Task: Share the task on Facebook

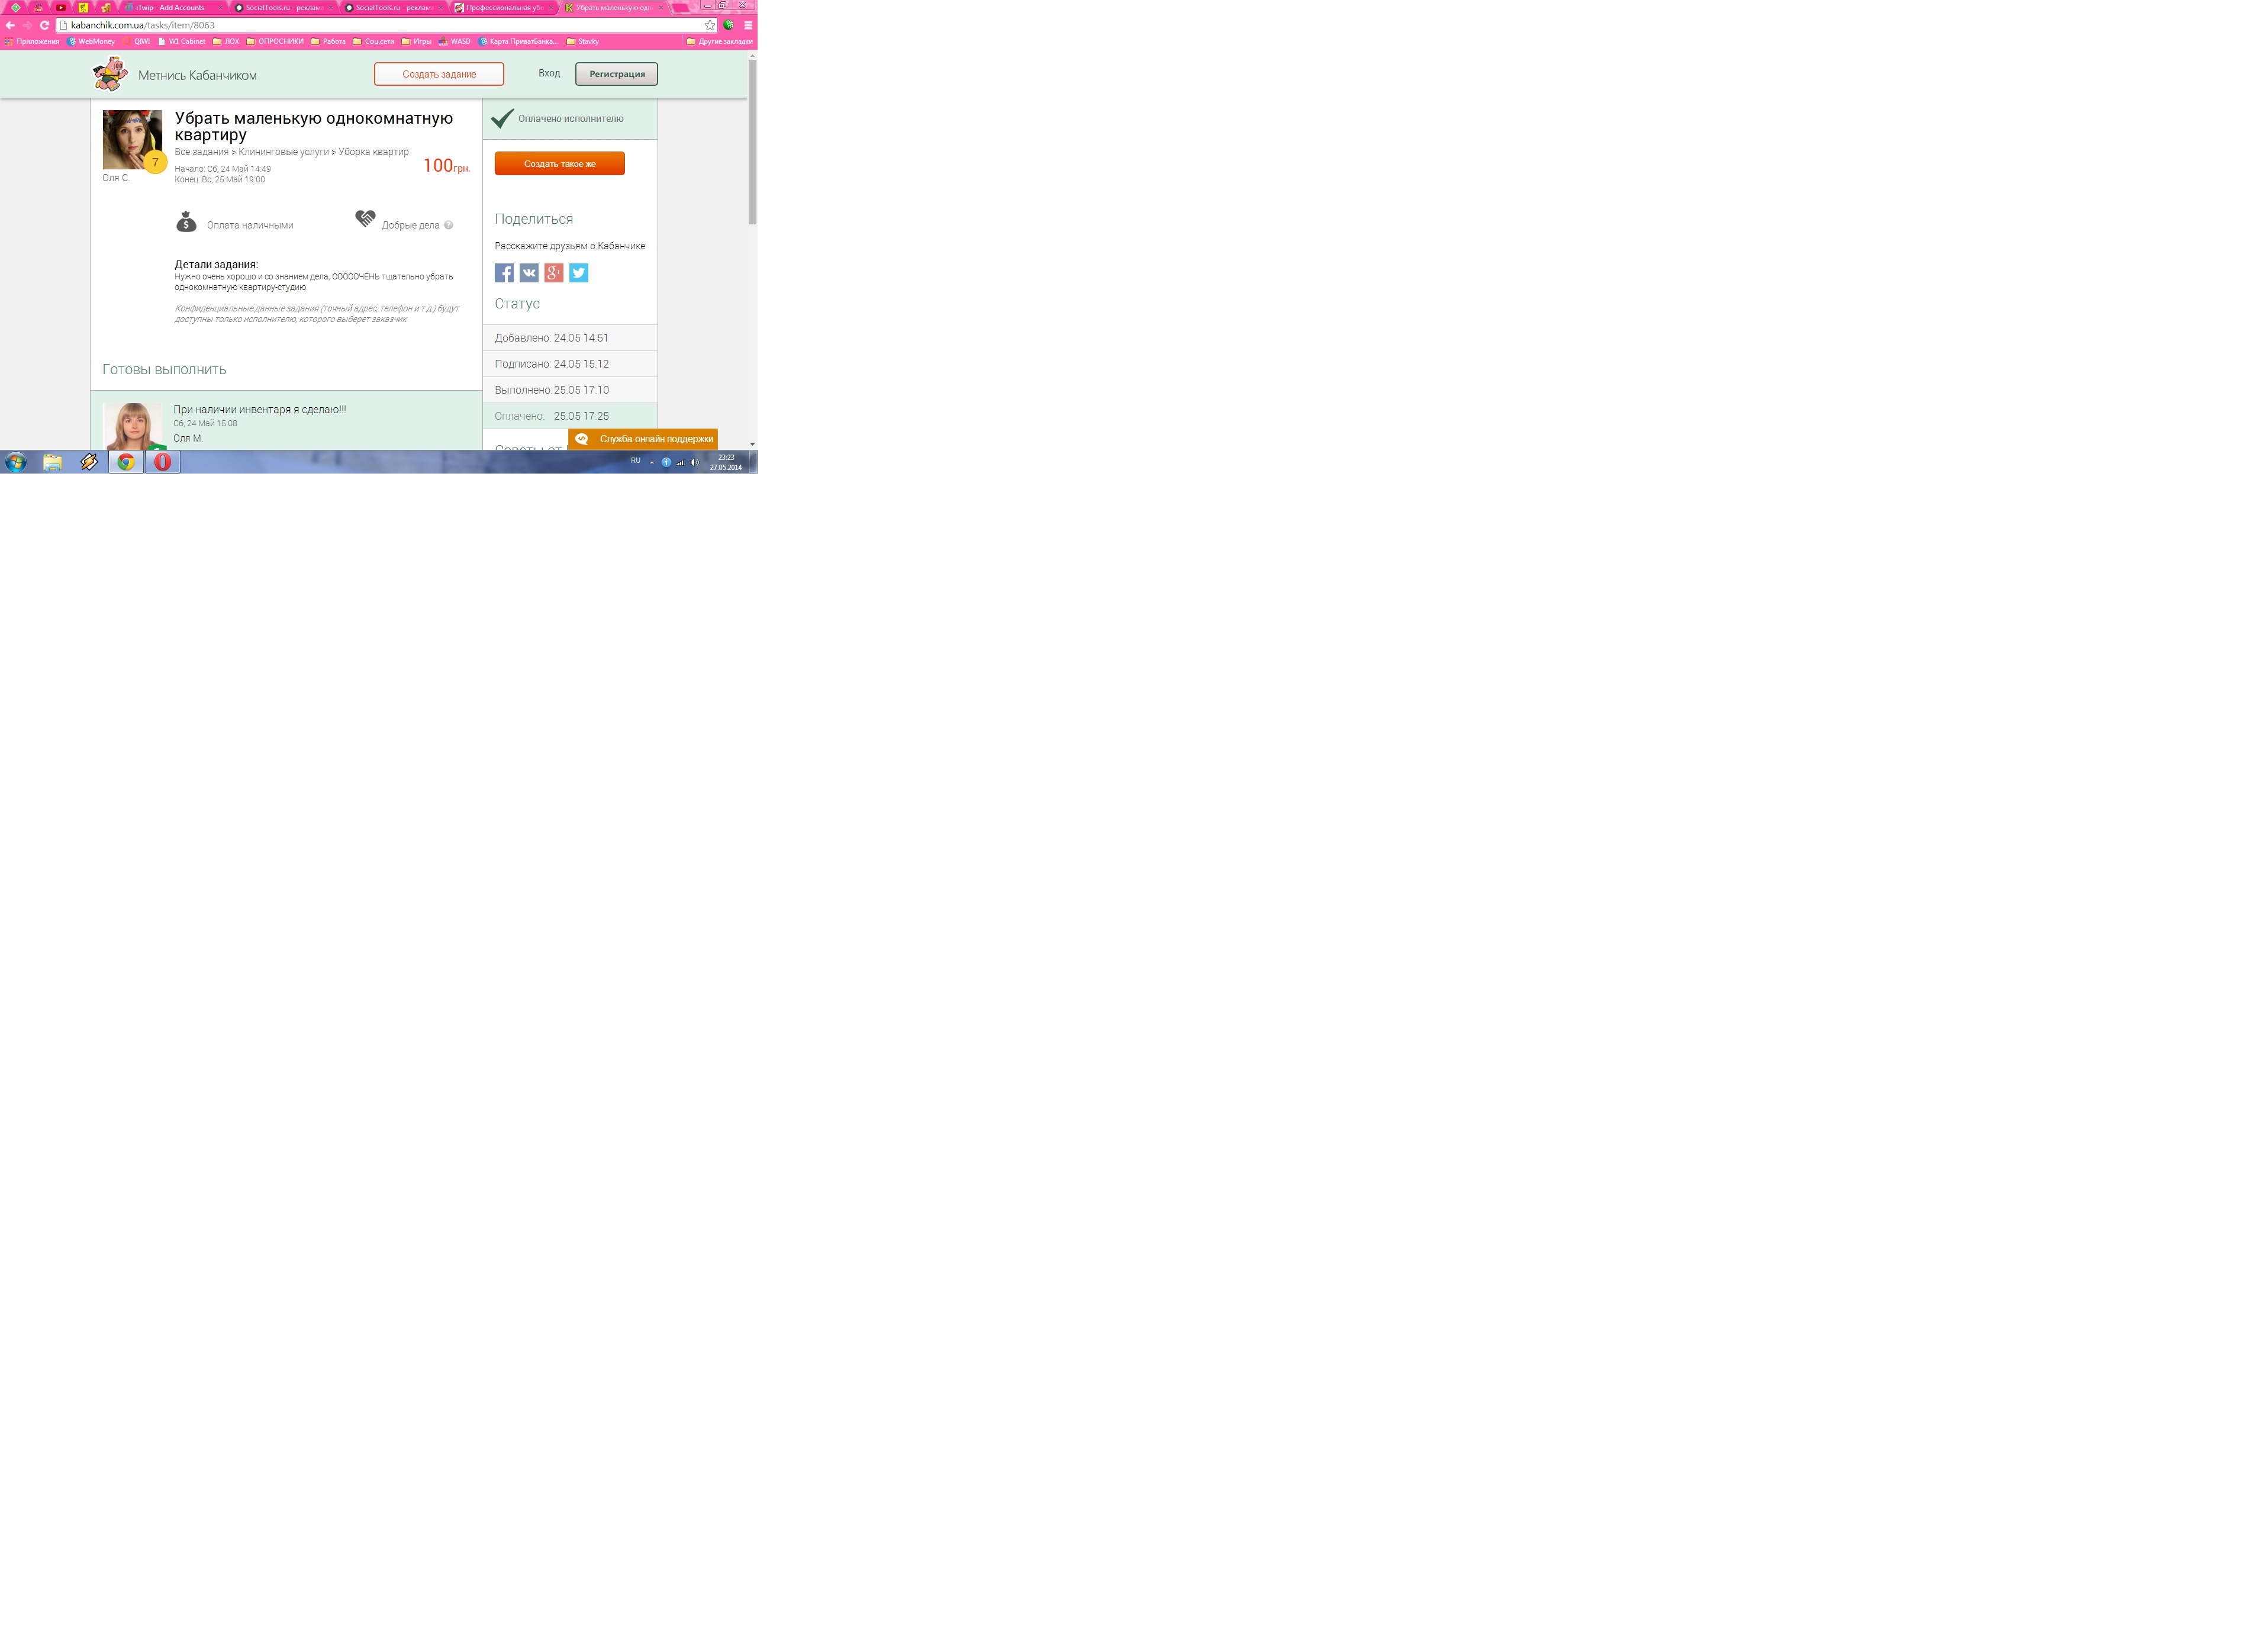Action: pos(504,273)
